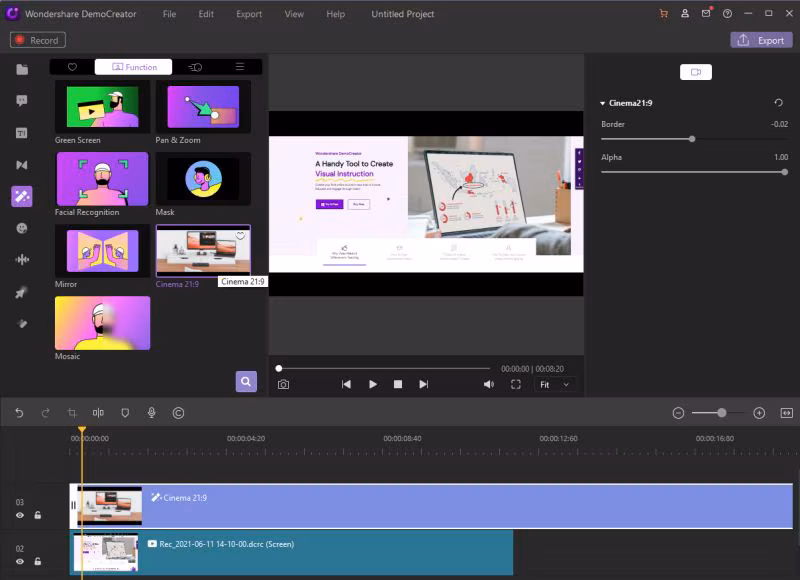Screen dimensions: 800x580
Task: Click the shopping cart icon
Action: pos(664,14)
